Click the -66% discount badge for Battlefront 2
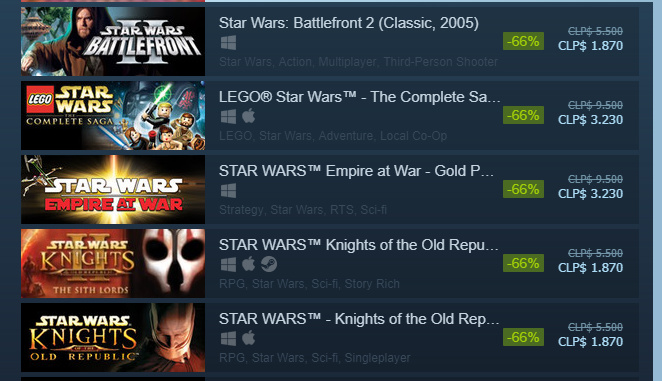This screenshot has width=662, height=381. (x=523, y=41)
